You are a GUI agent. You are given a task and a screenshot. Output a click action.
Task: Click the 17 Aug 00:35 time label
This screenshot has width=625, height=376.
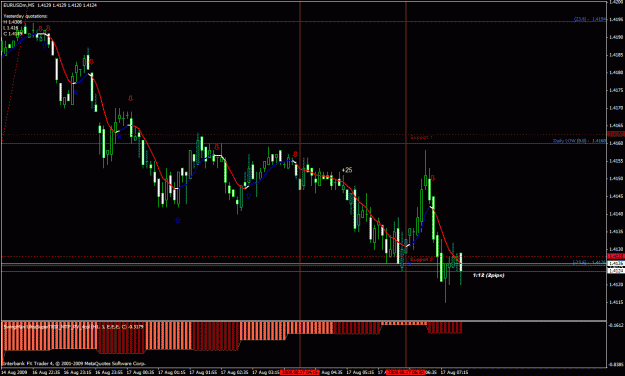[x=140, y=372]
